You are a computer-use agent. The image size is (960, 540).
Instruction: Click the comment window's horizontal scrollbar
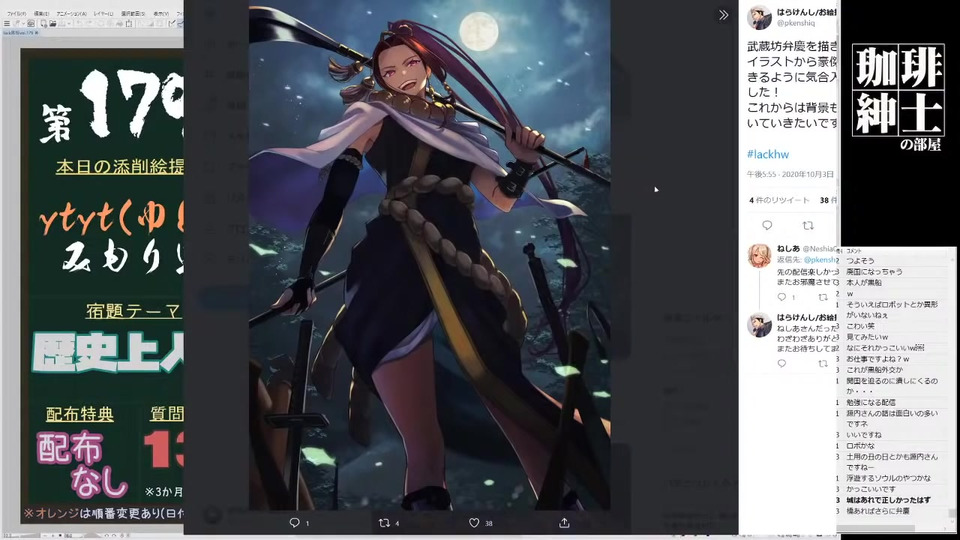[876, 527]
